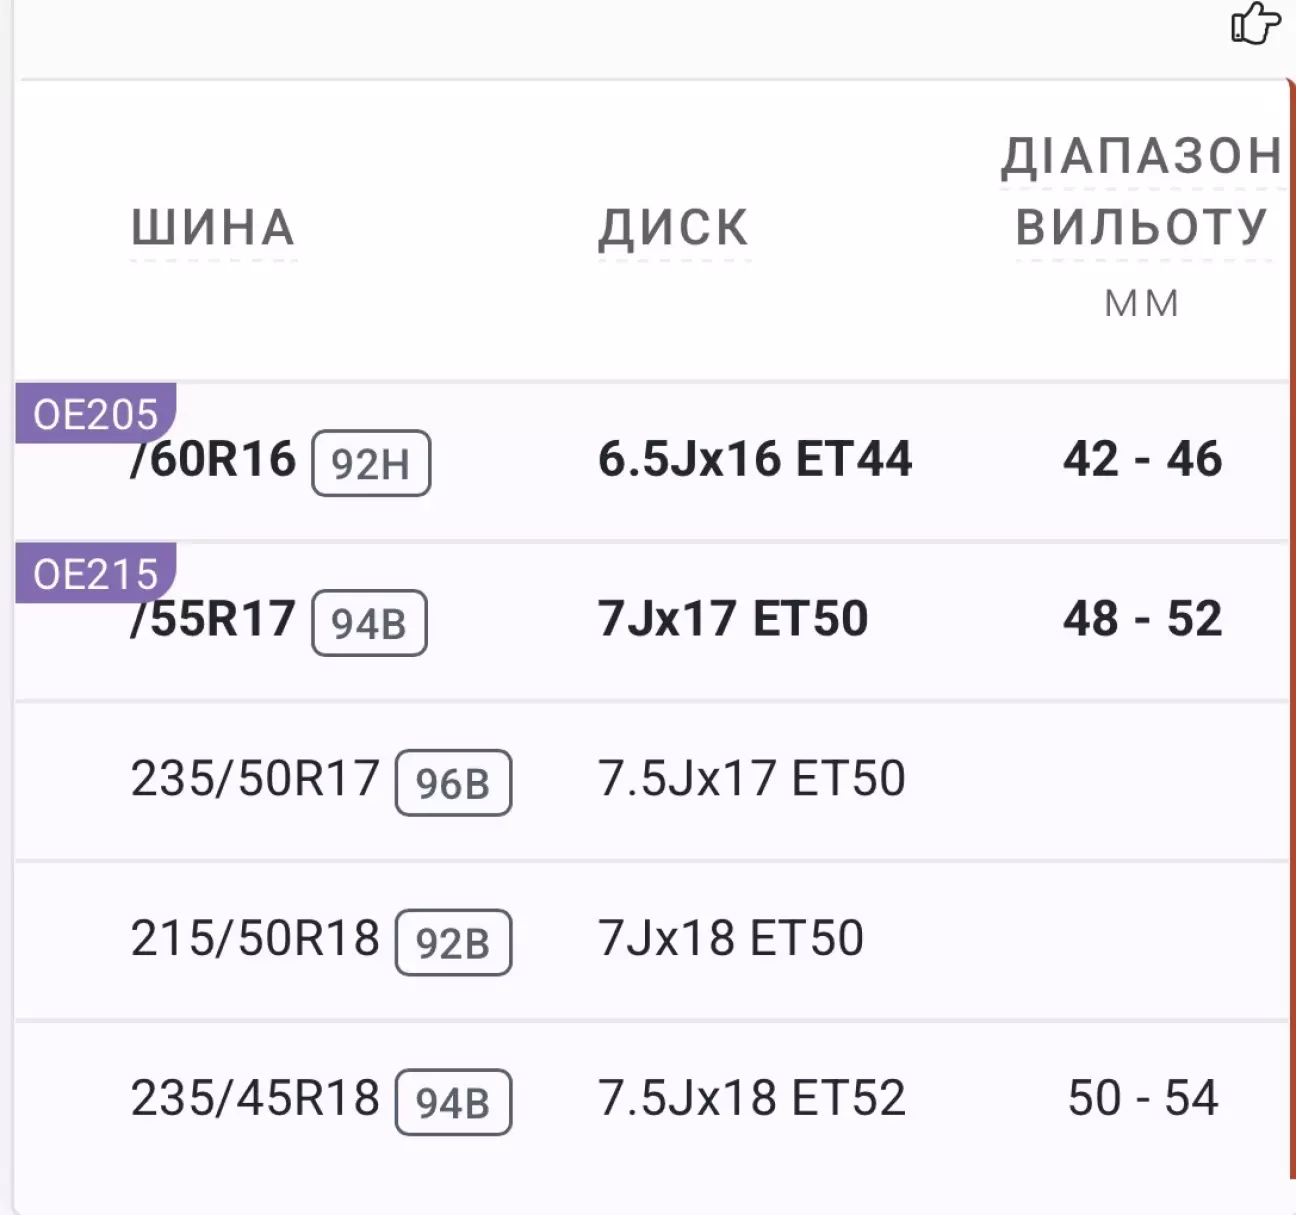Select the 215/50R18 tire size
This screenshot has width=1296, height=1215.
255,939
